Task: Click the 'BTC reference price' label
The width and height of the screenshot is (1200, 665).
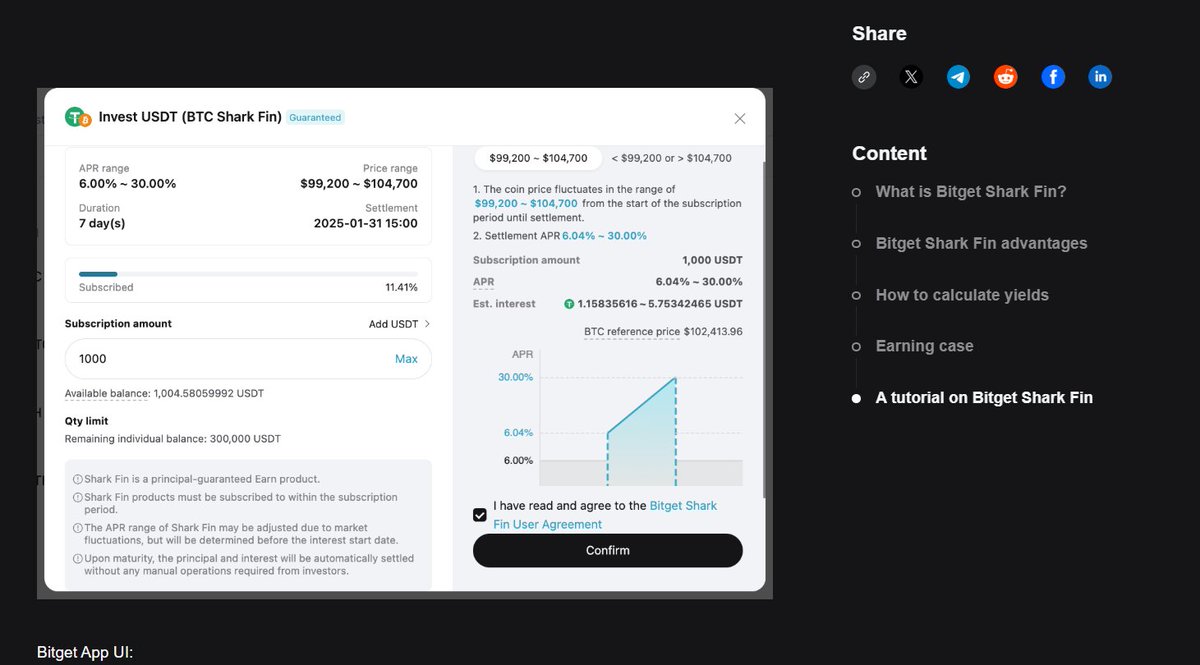Action: point(632,331)
